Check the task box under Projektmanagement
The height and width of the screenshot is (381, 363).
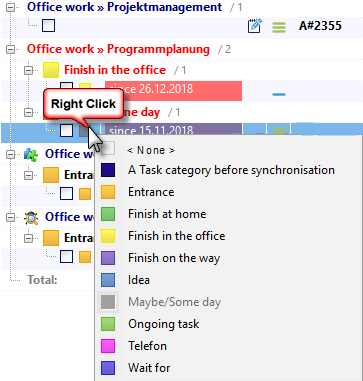coord(48,26)
